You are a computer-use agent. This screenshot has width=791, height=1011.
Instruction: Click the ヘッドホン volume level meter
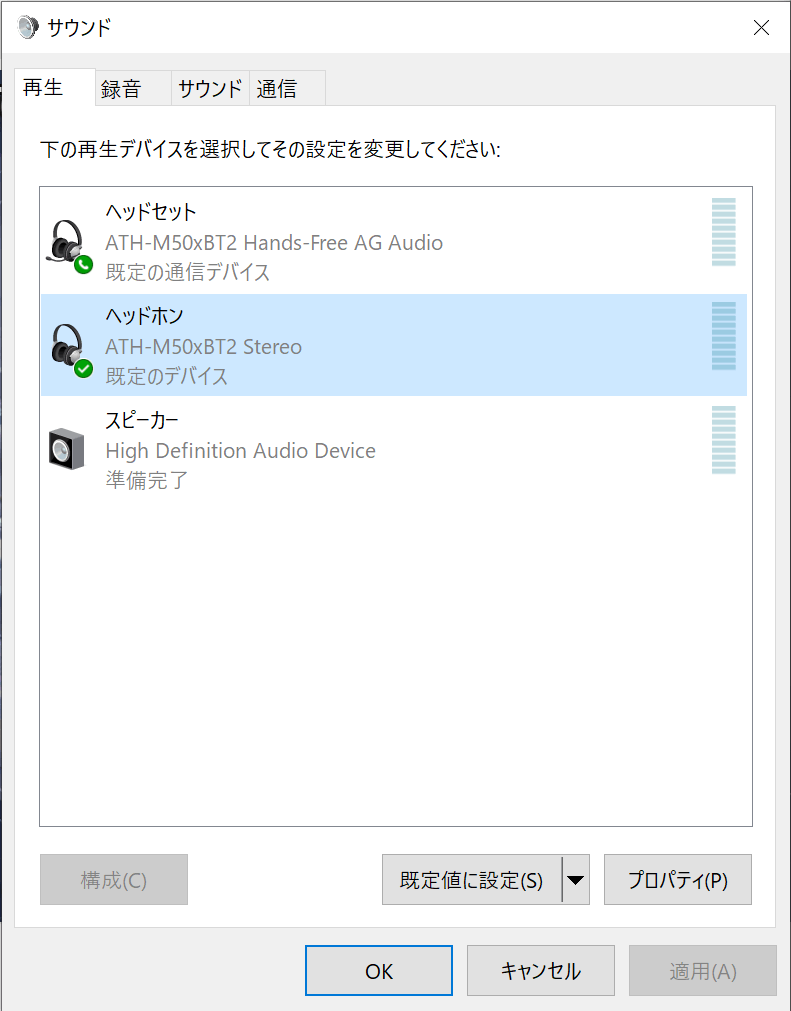[723, 336]
